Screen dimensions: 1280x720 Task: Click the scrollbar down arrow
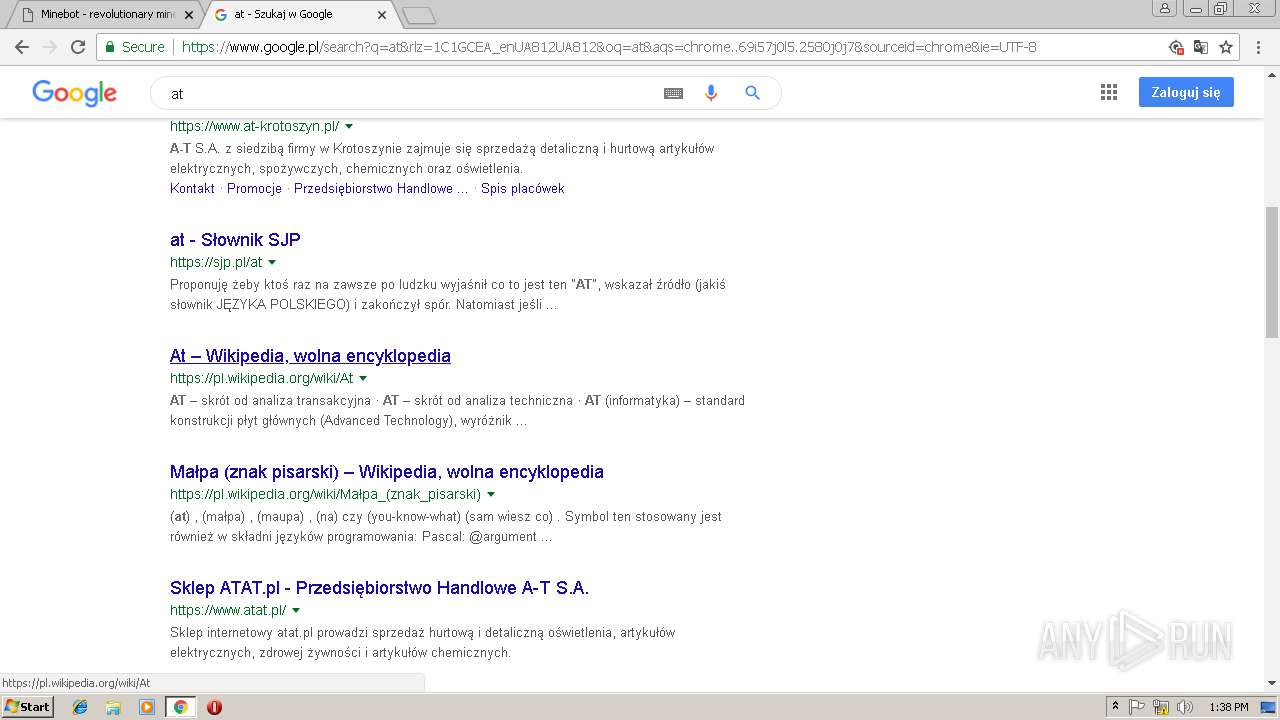(x=1272, y=683)
